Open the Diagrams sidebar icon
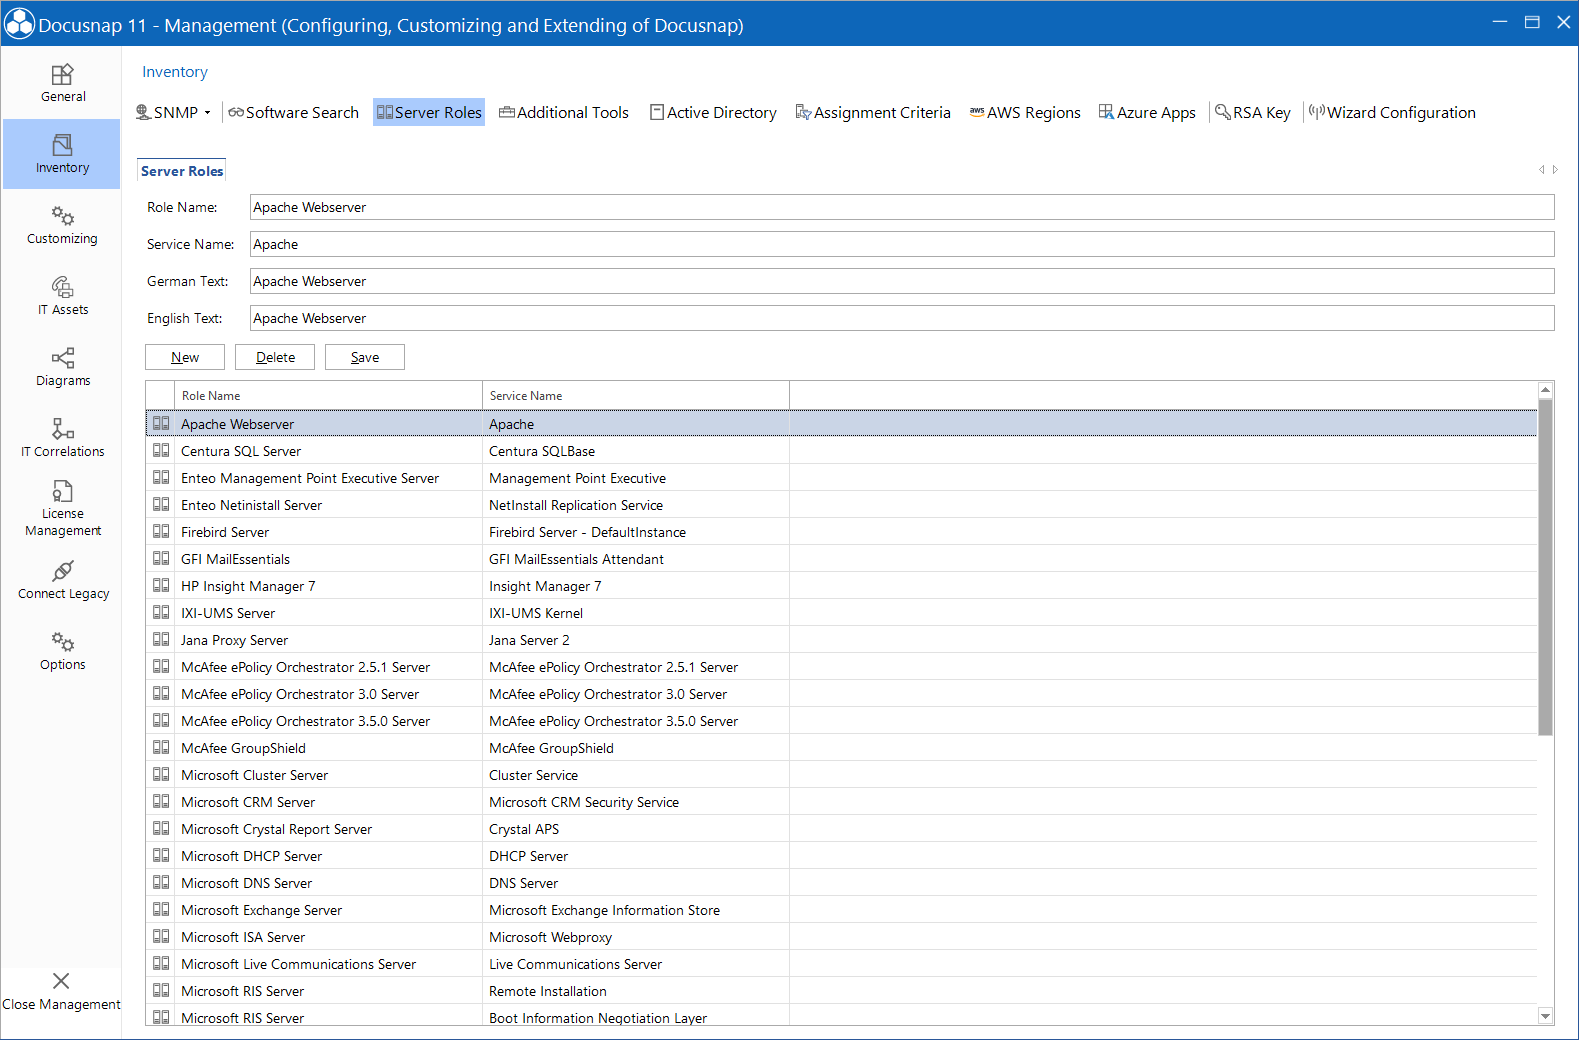Viewport: 1579px width, 1040px height. pyautogui.click(x=62, y=358)
